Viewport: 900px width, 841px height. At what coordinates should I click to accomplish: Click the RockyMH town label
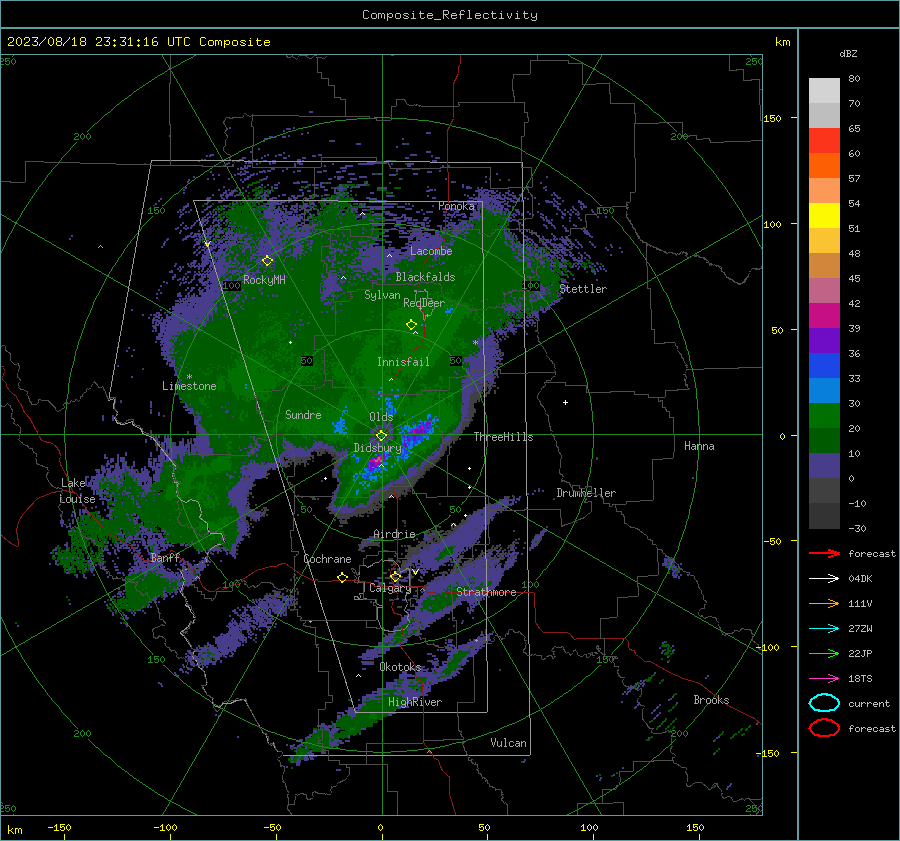tap(264, 280)
